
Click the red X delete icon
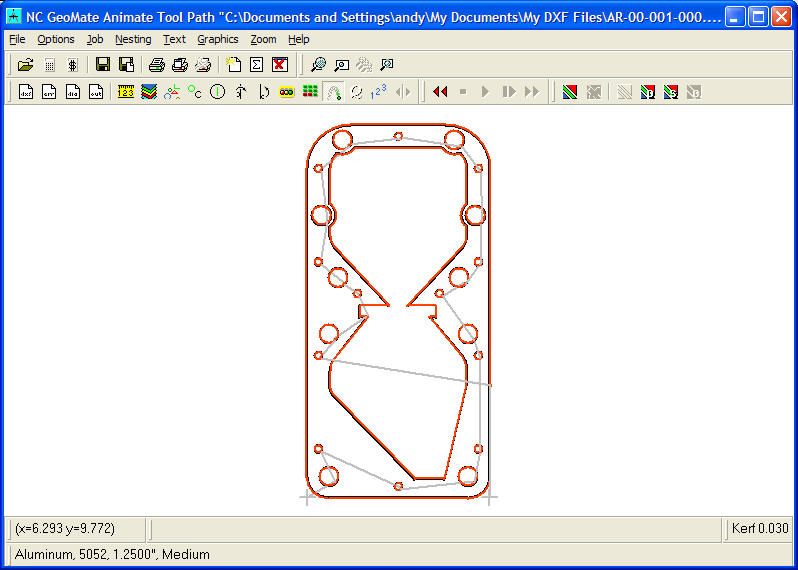click(x=280, y=65)
